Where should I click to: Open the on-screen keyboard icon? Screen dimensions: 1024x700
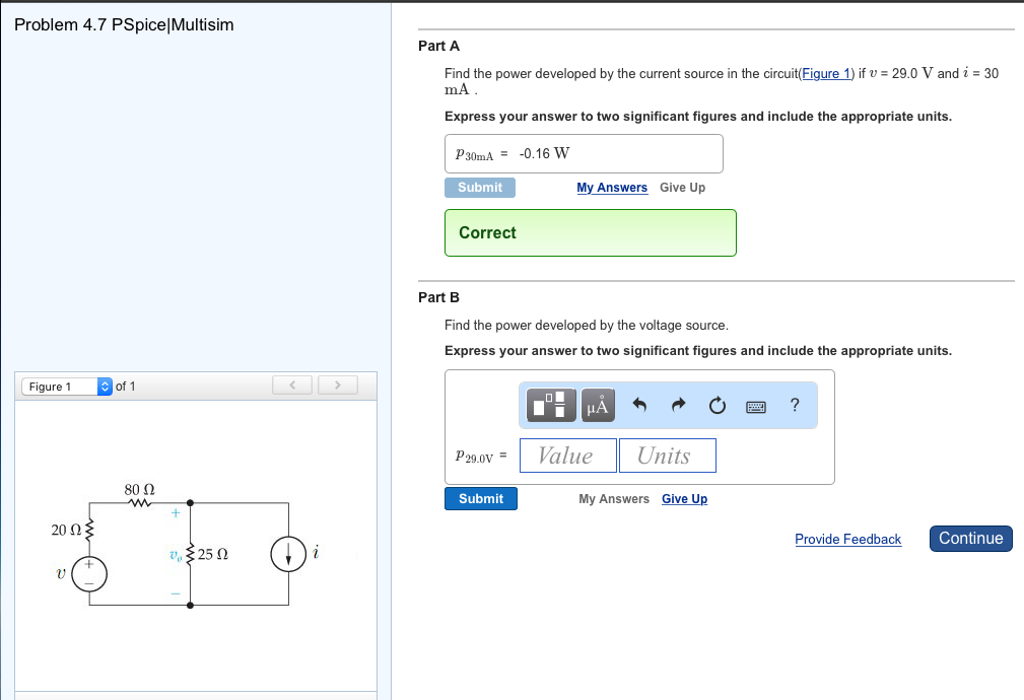(755, 405)
